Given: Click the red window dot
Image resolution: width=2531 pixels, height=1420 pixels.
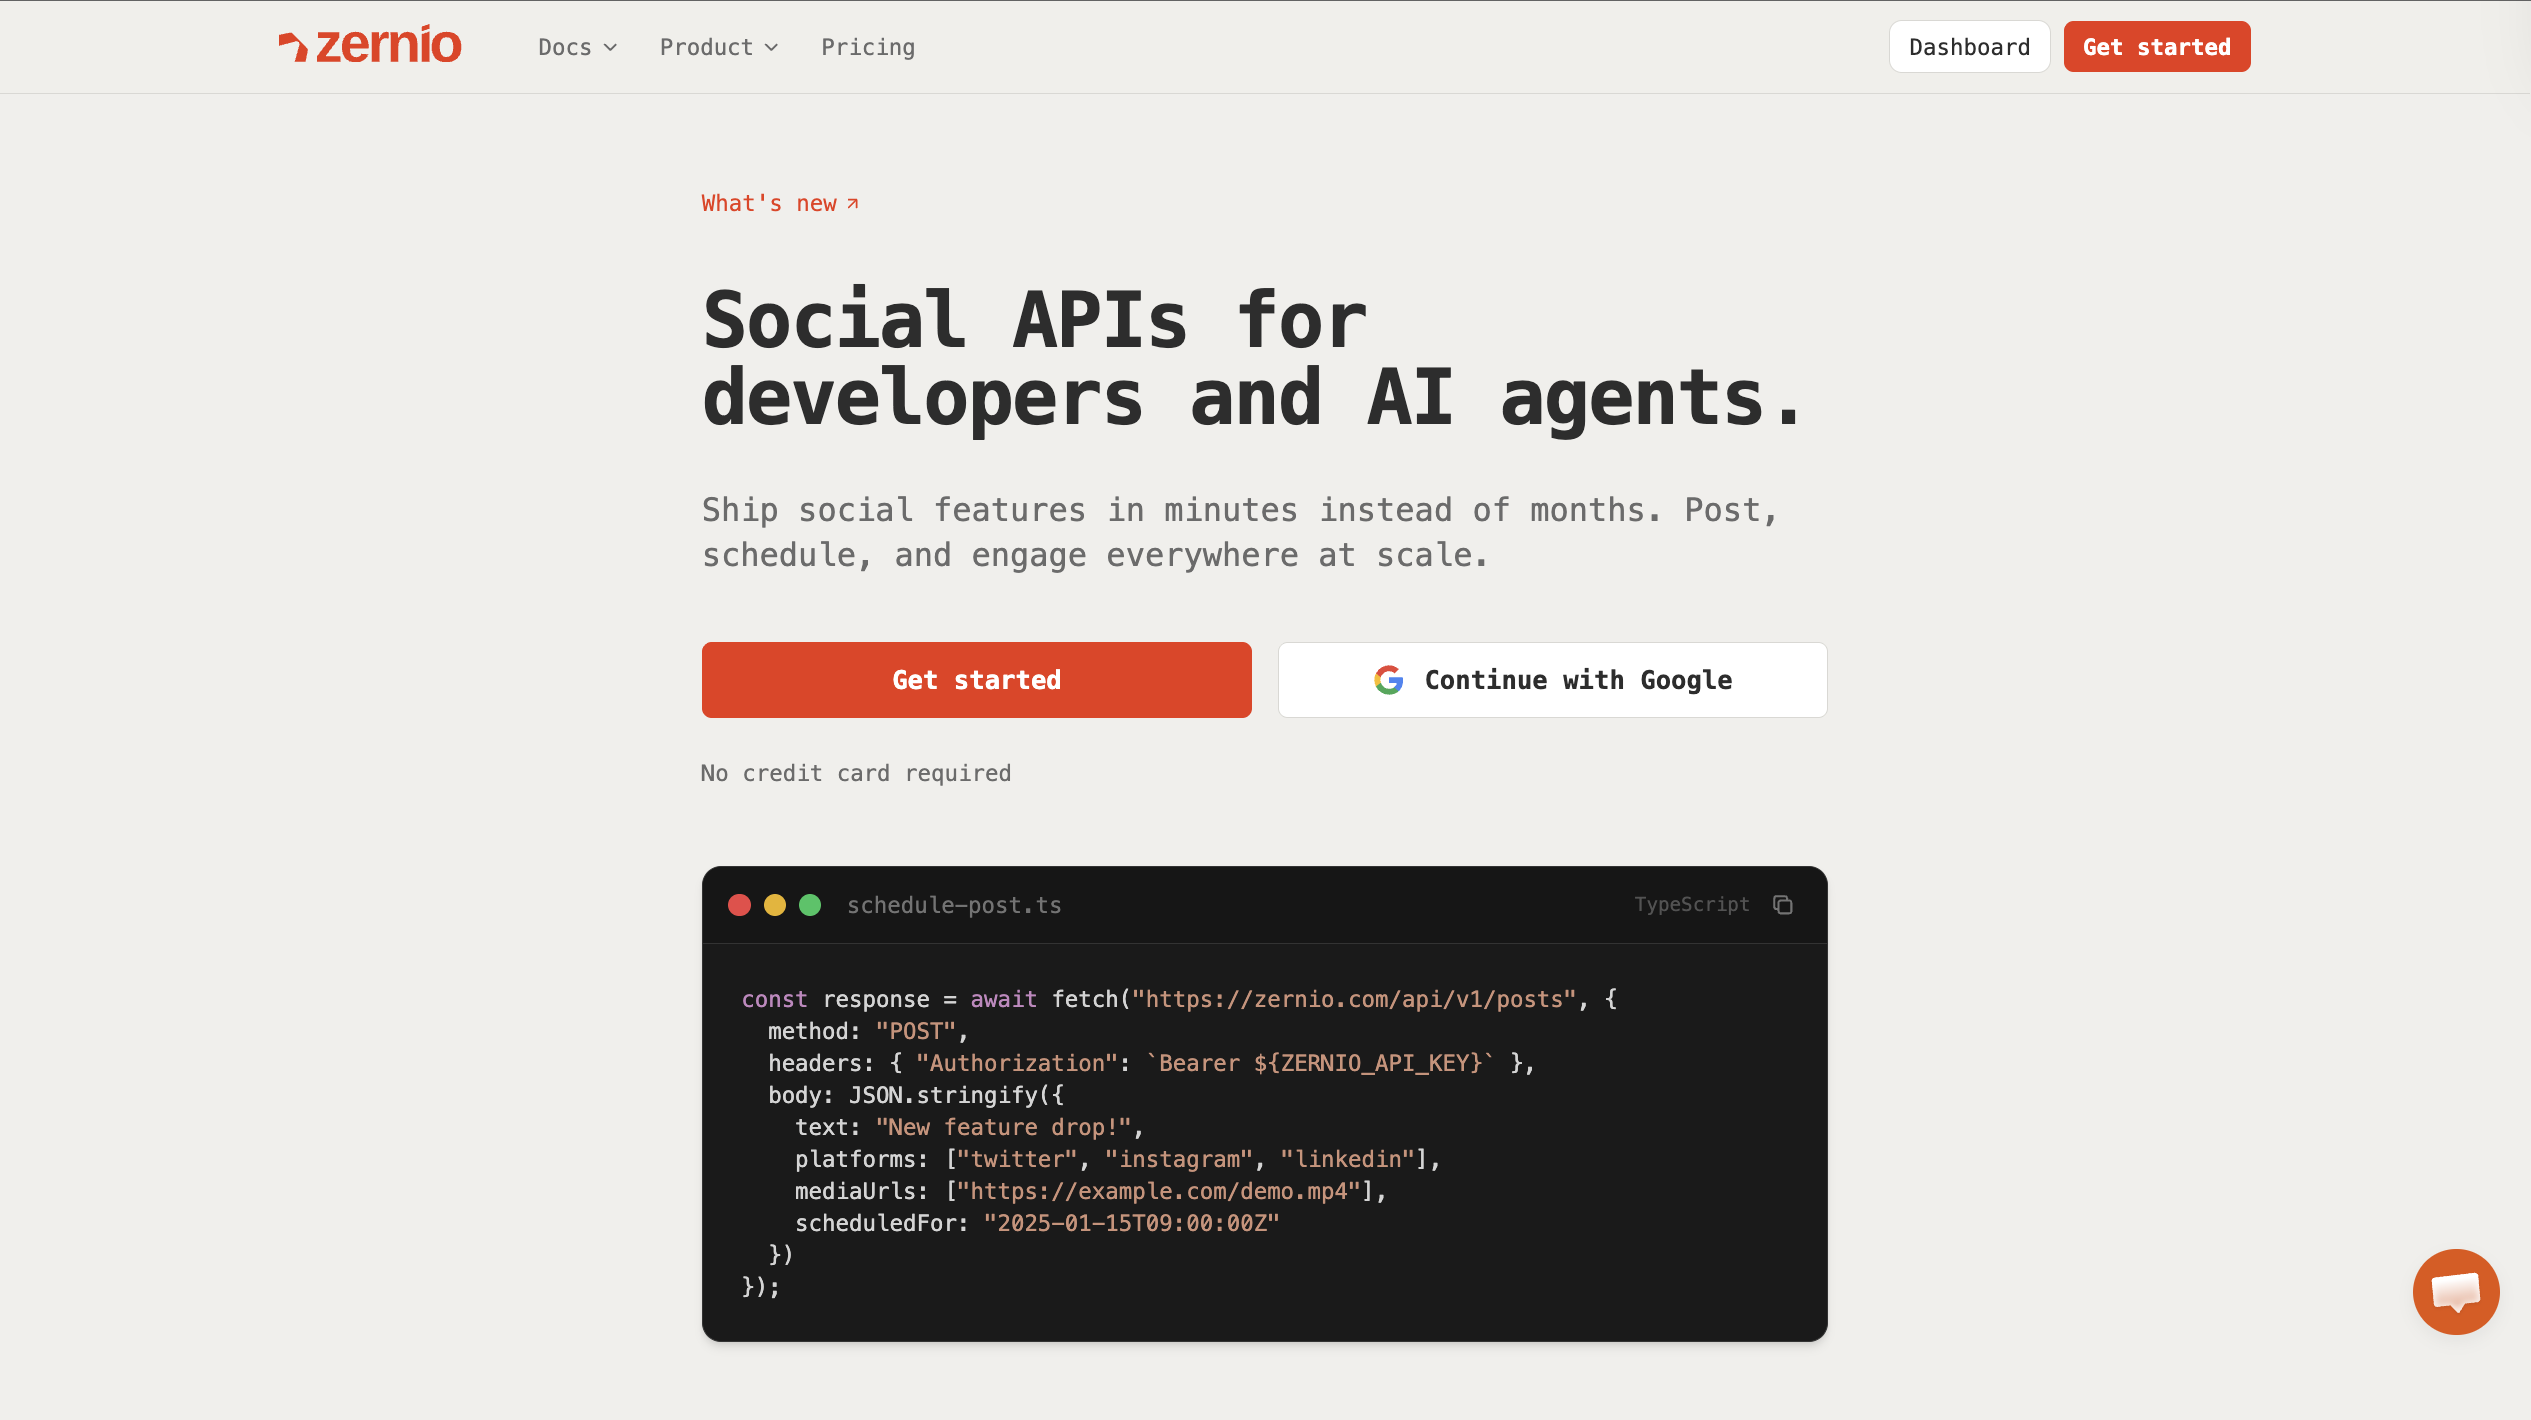Looking at the screenshot, I should [x=739, y=905].
